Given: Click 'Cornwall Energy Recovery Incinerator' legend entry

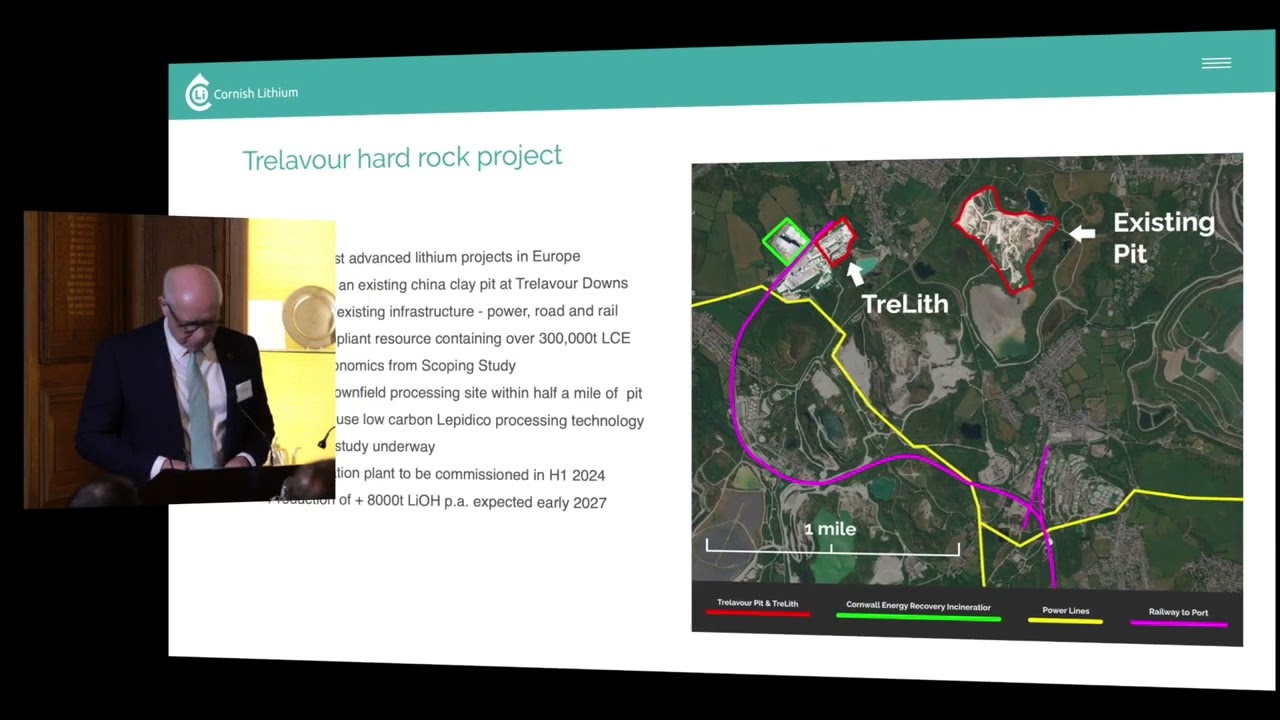Looking at the screenshot, I should tap(918, 606).
